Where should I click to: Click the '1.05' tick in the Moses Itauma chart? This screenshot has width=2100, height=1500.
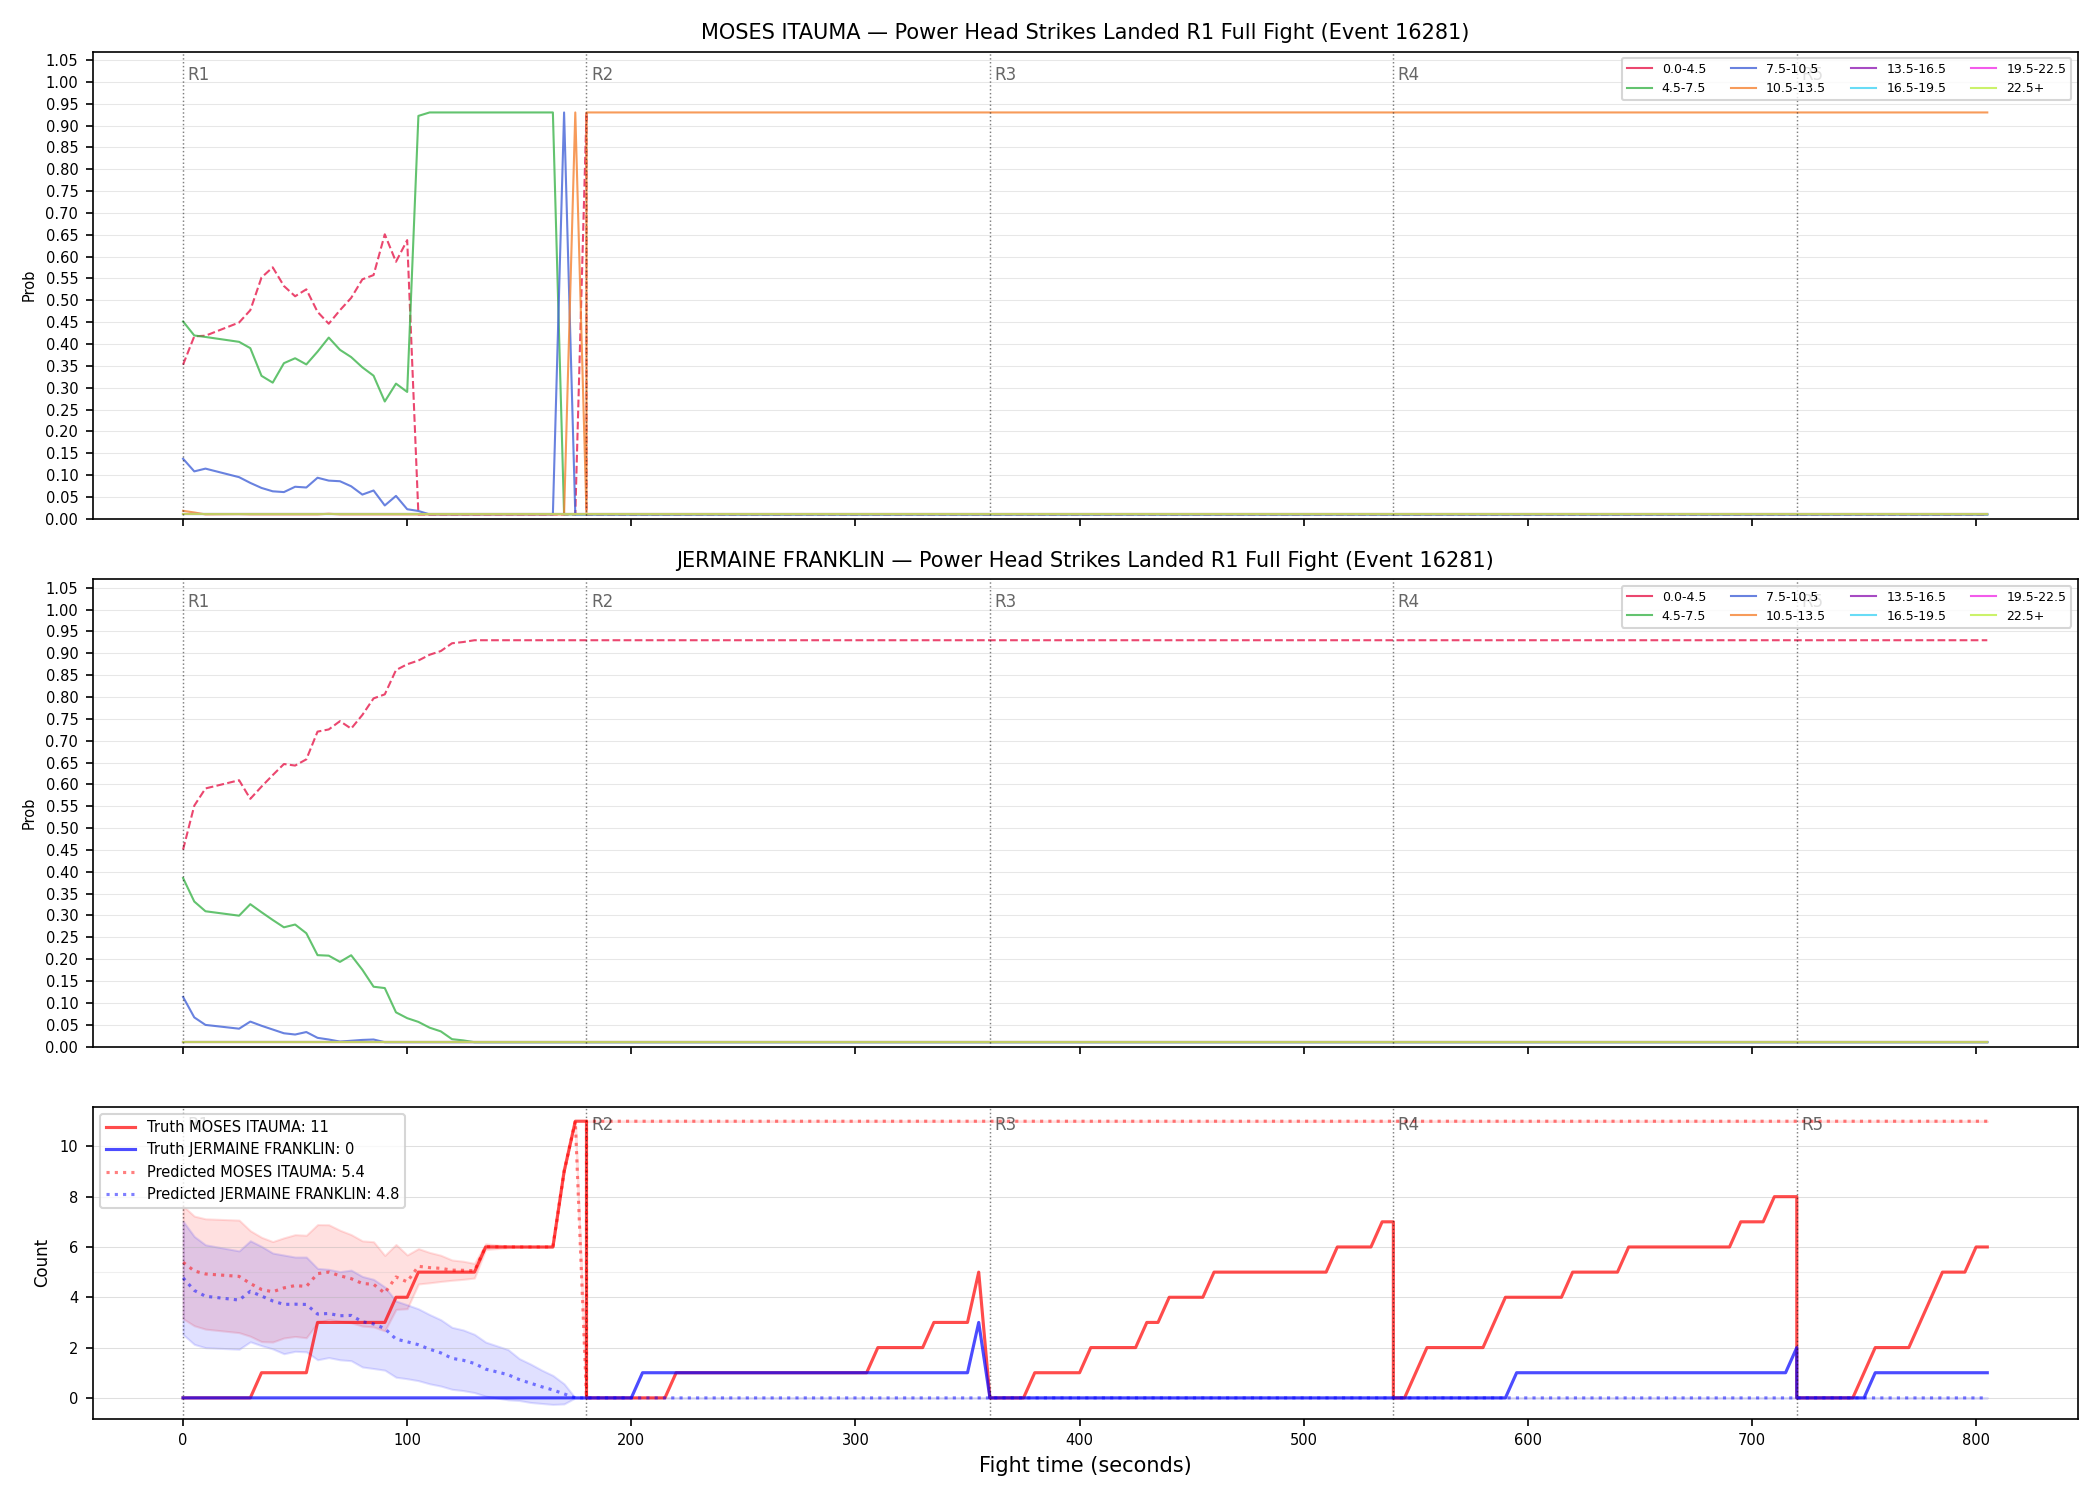coord(62,61)
